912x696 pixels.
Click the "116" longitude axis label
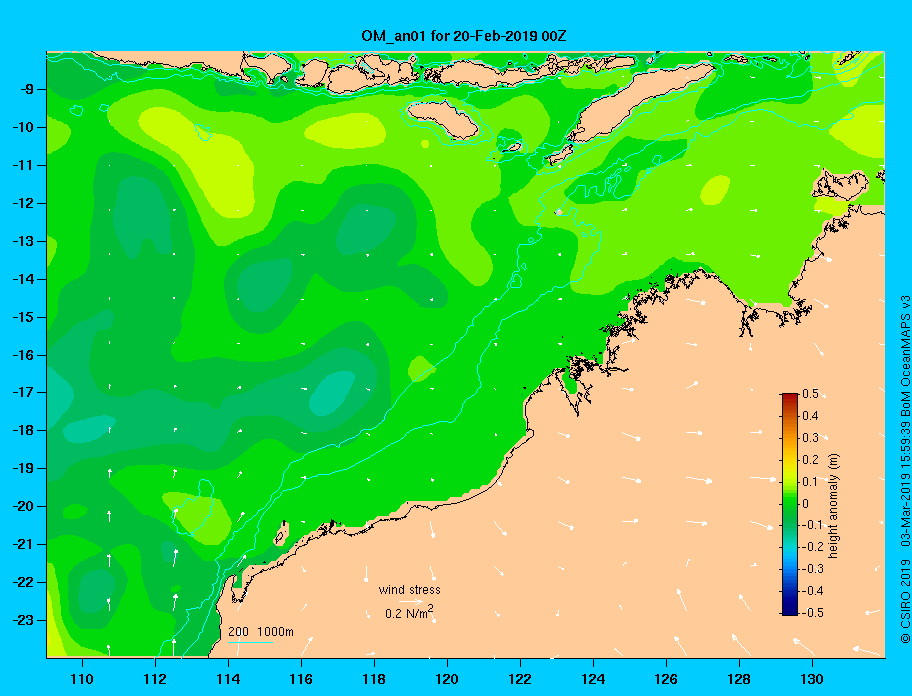tap(301, 679)
